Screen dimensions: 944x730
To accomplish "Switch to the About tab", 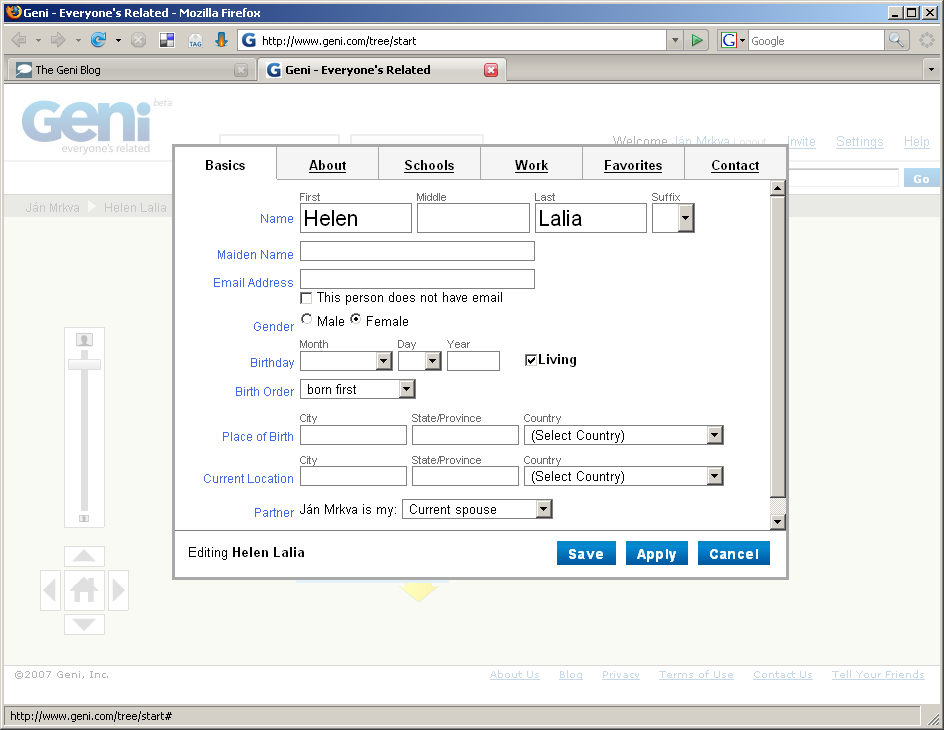I will [328, 165].
